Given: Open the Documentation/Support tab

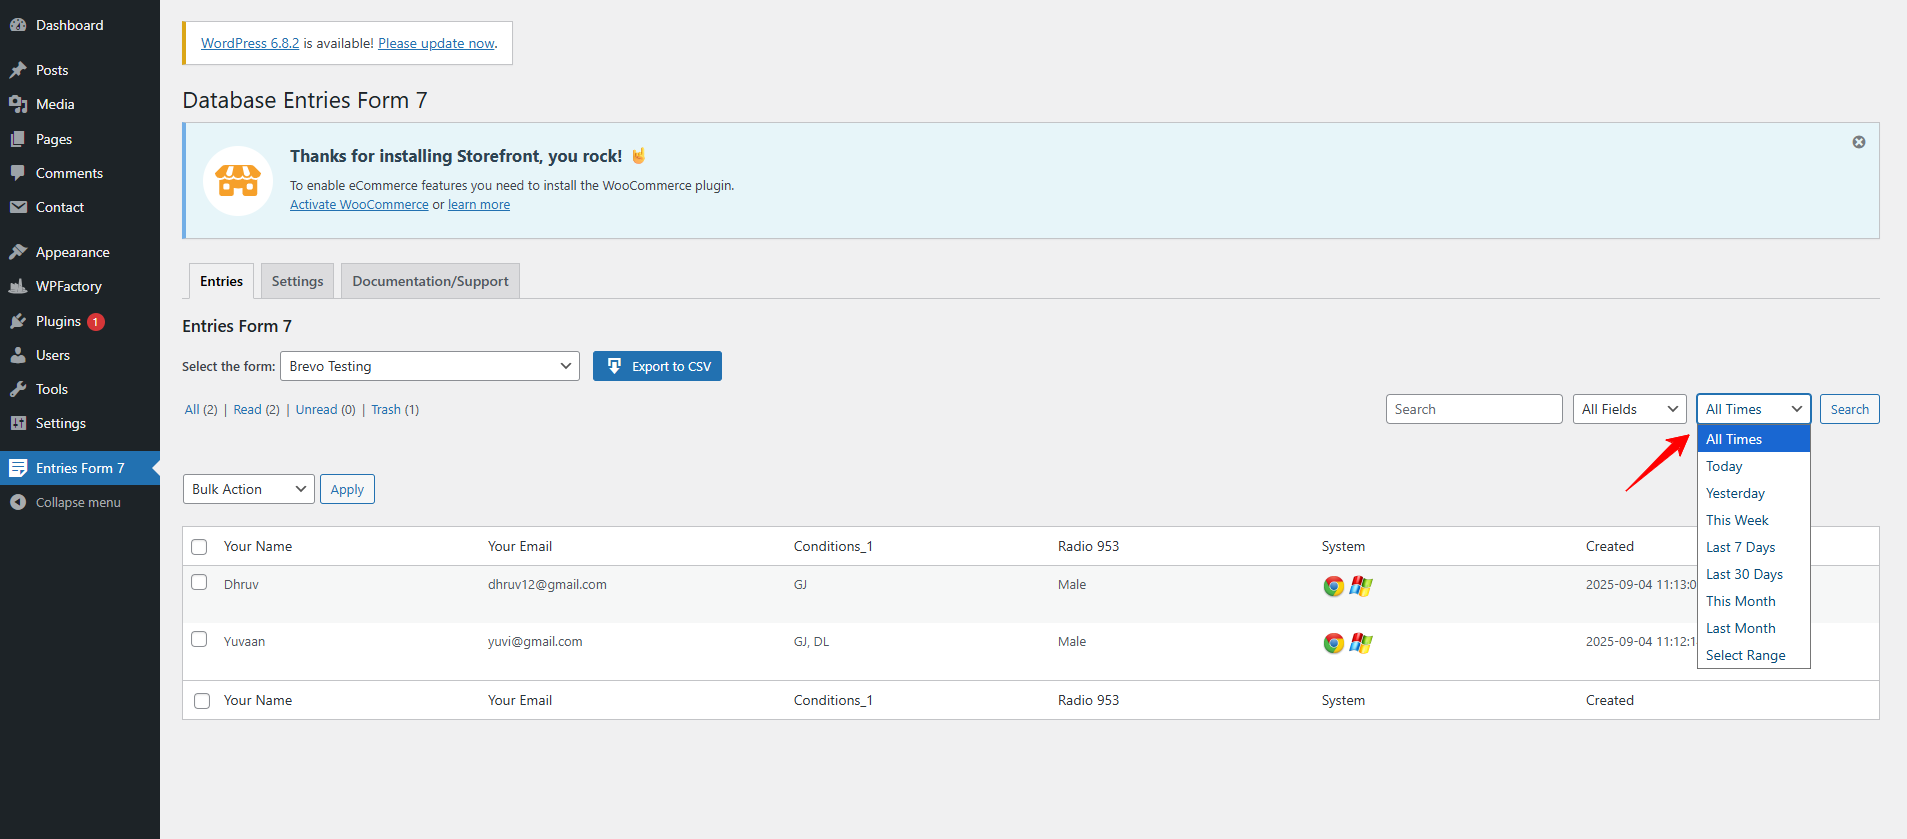Looking at the screenshot, I should point(430,281).
